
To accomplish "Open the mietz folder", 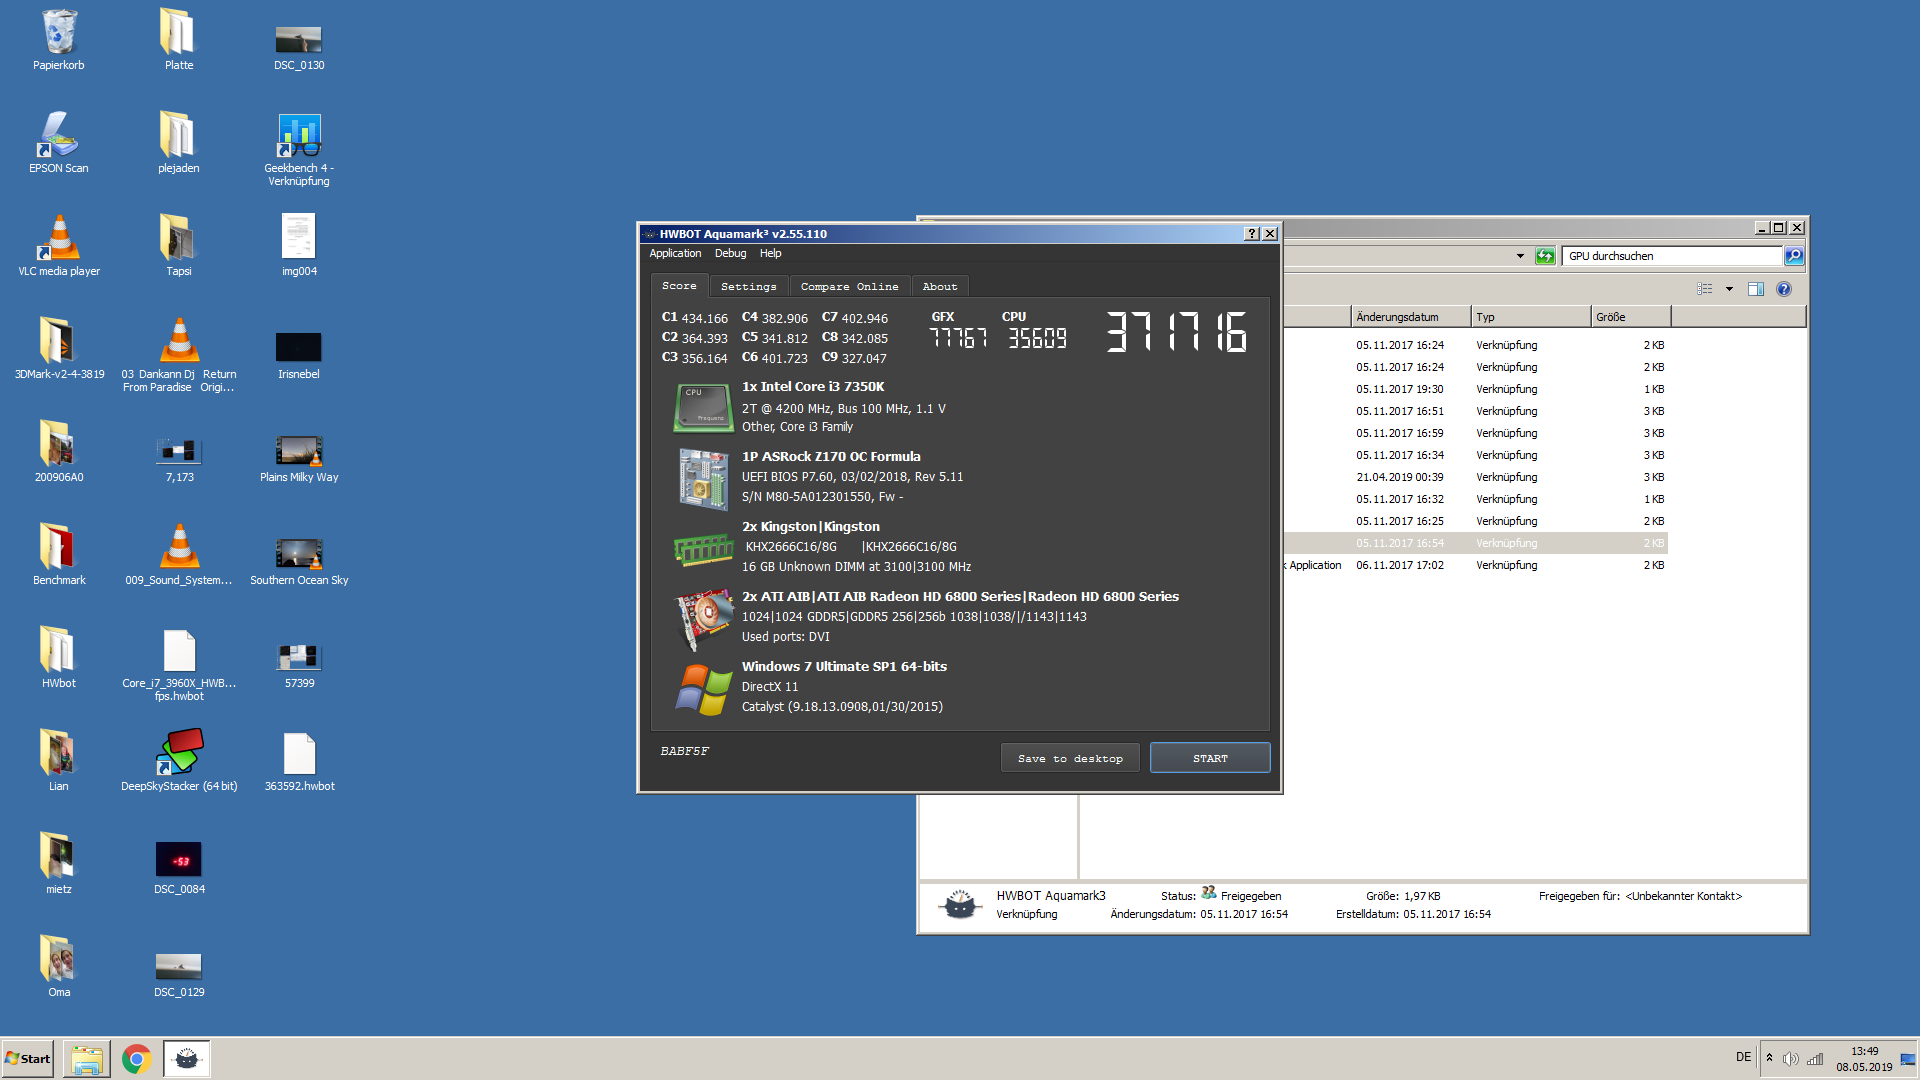I will tap(59, 864).
